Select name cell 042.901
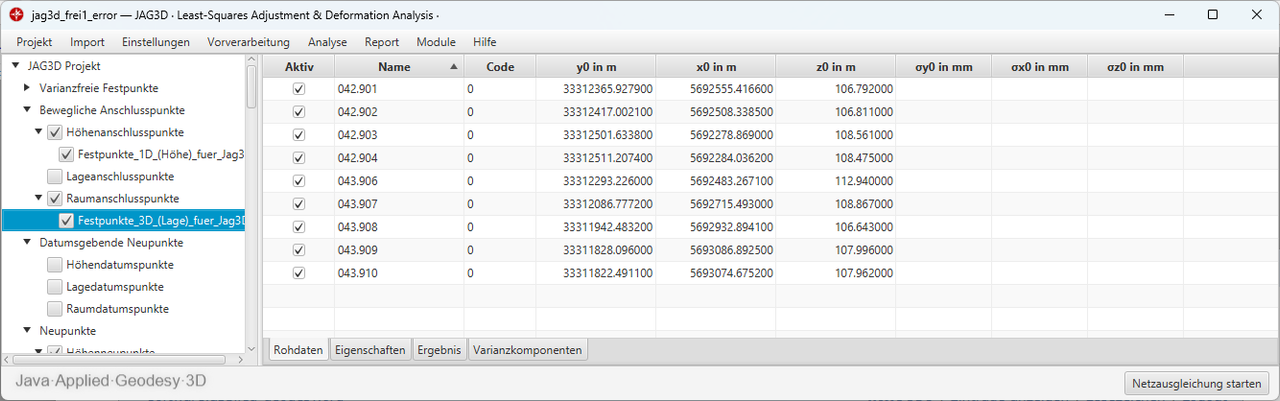 coord(399,89)
